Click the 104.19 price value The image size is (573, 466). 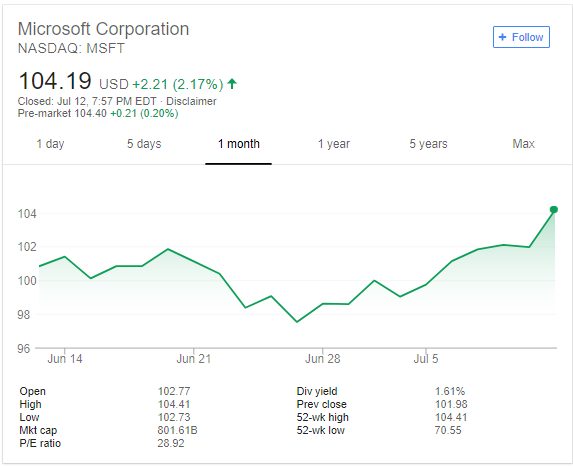55,81
